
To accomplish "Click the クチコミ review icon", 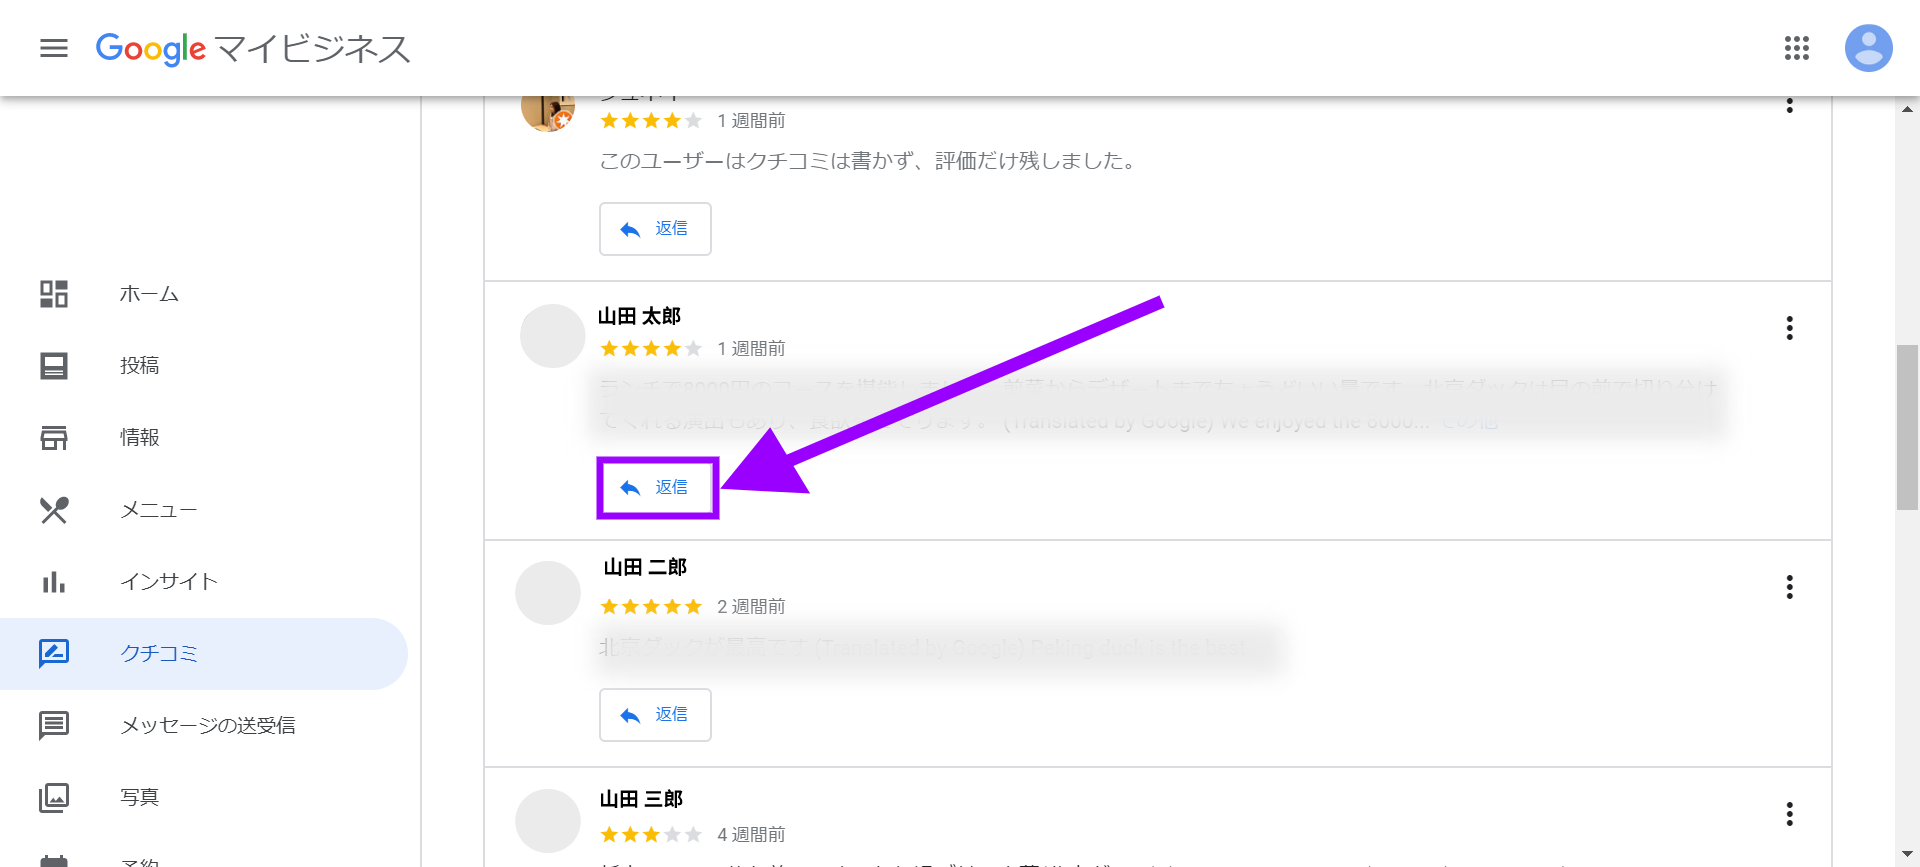I will pos(54,653).
